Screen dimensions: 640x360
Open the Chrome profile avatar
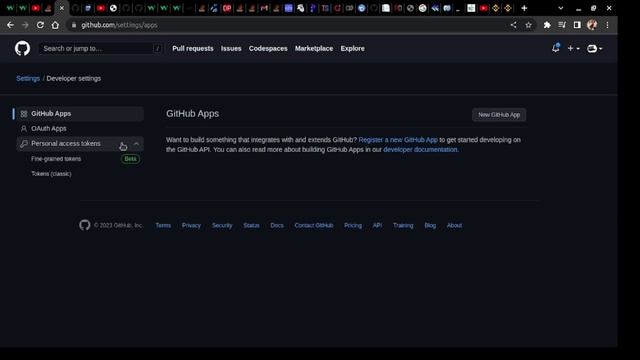tap(592, 25)
